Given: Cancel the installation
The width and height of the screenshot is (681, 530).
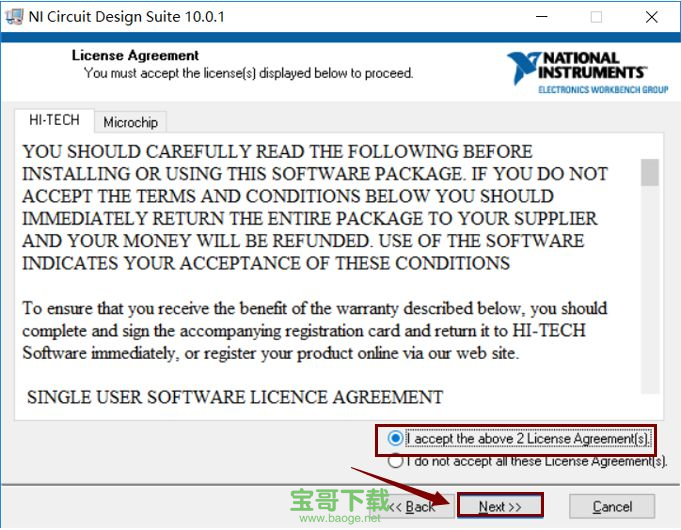Looking at the screenshot, I should [x=612, y=506].
